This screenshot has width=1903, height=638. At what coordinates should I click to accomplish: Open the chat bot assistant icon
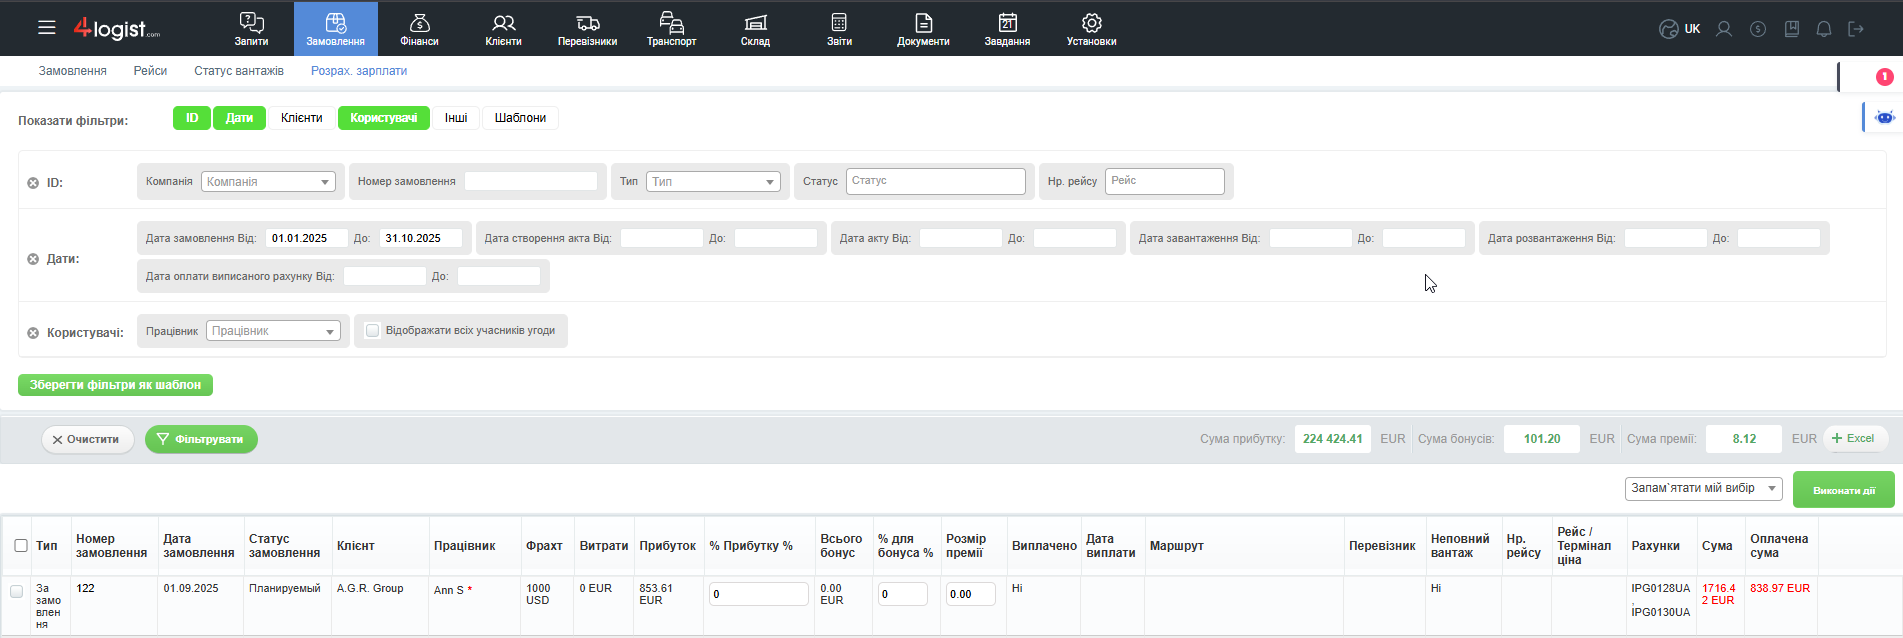click(x=1884, y=117)
